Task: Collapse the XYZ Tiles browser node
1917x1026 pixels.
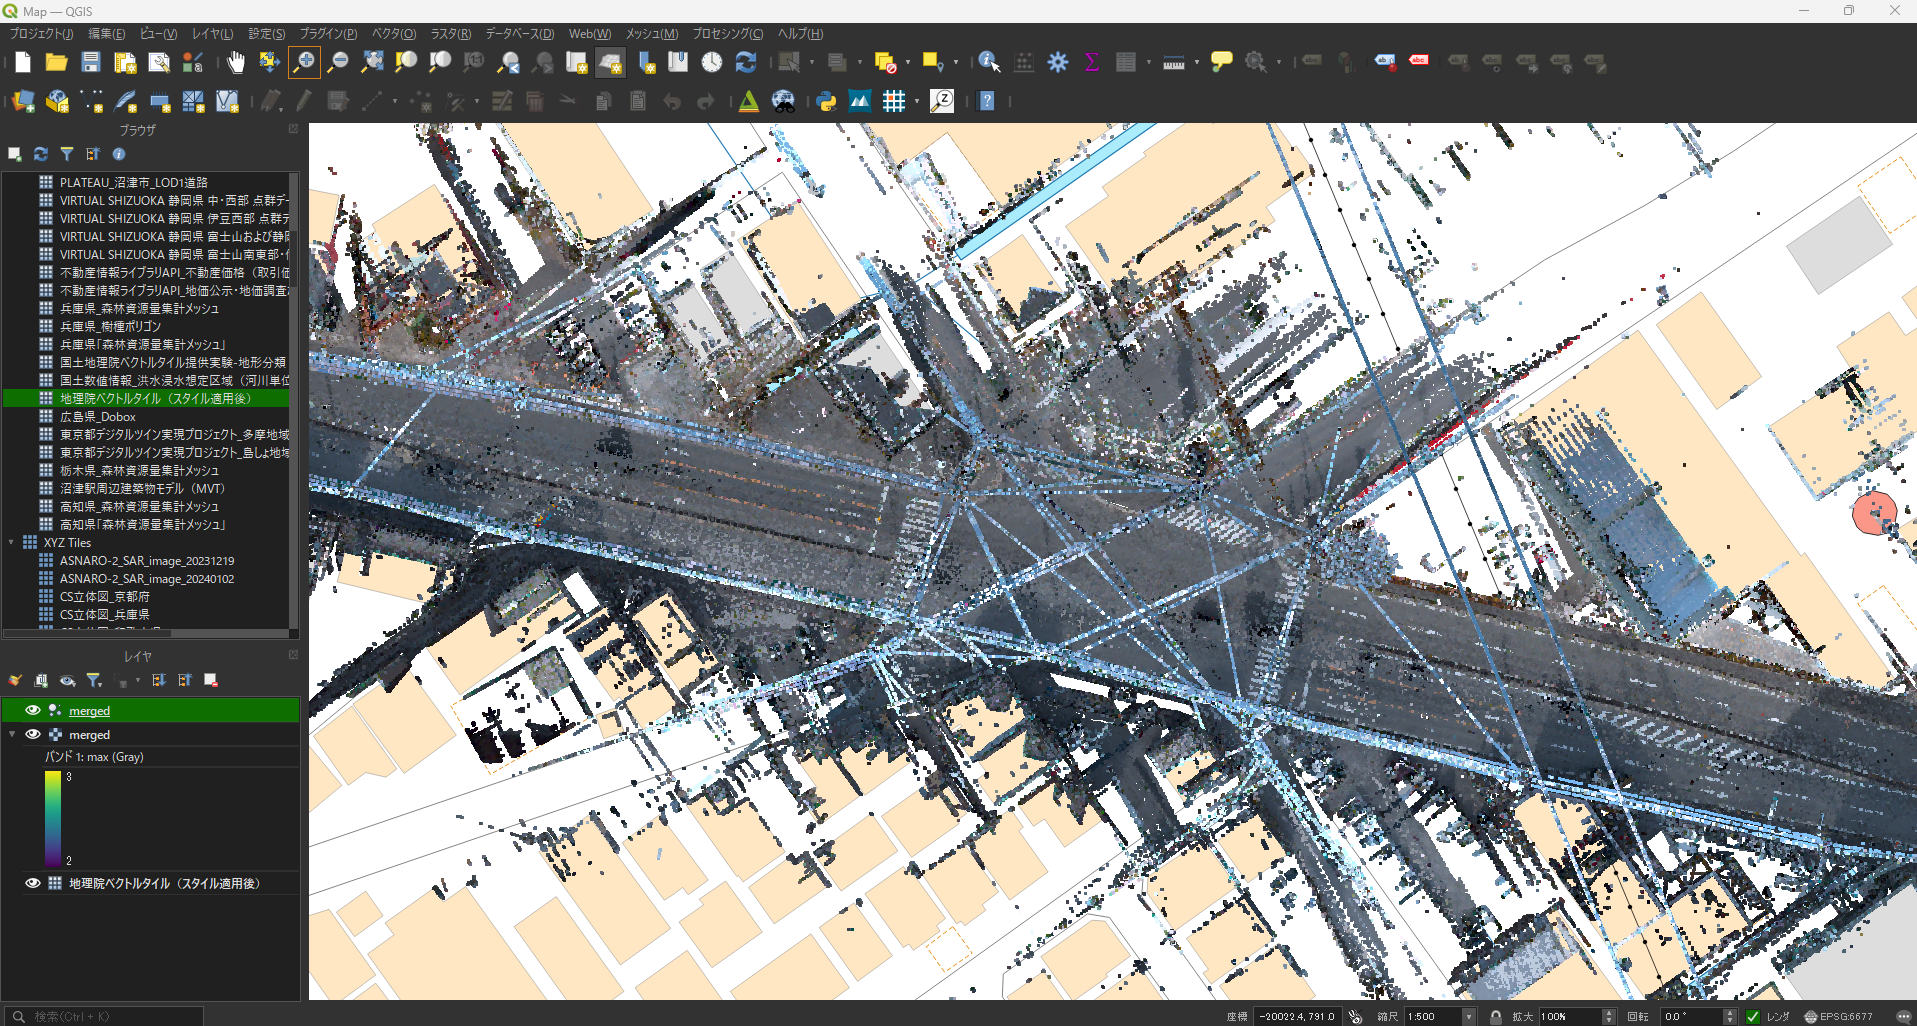Action: (x=12, y=543)
